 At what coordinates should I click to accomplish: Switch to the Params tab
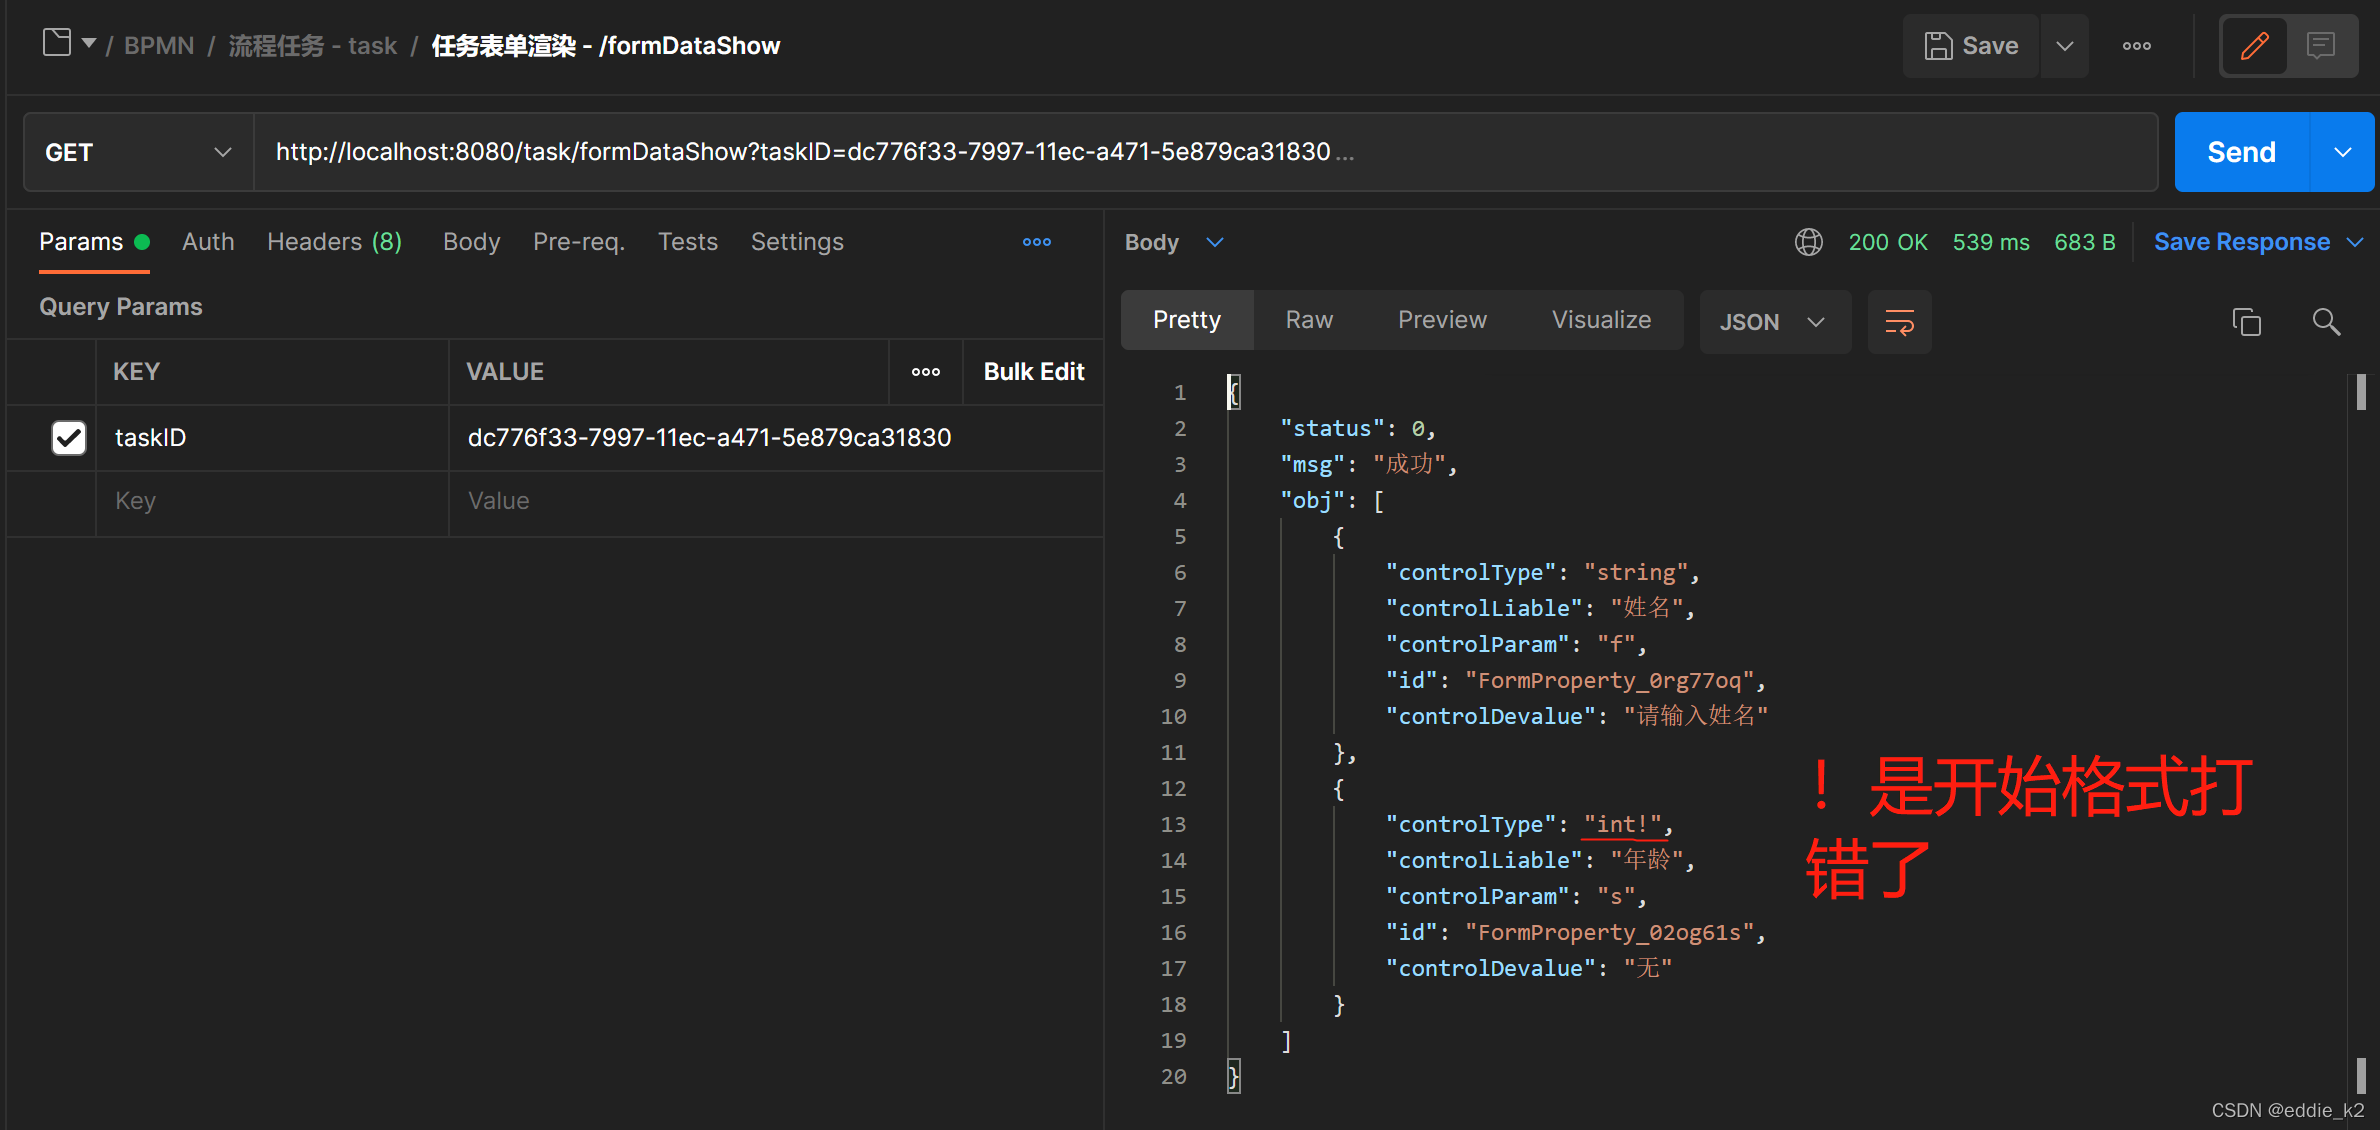pos(94,242)
